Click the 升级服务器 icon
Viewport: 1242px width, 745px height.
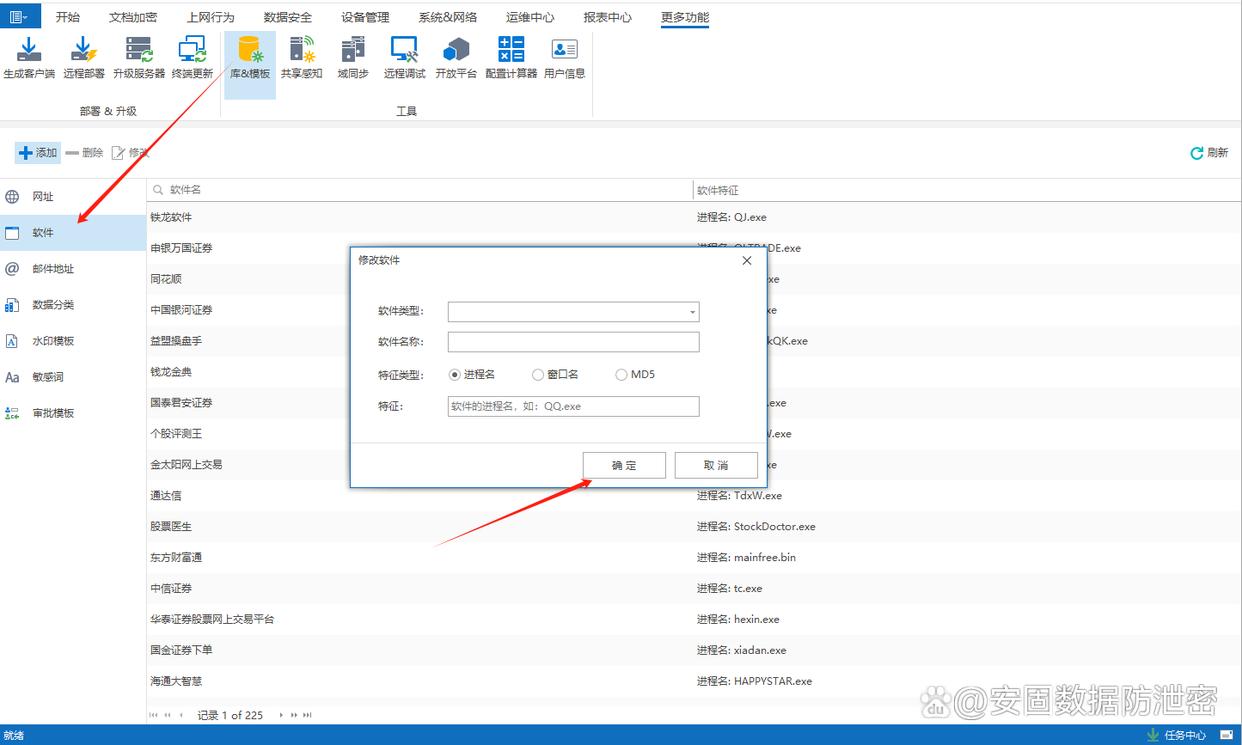point(139,57)
